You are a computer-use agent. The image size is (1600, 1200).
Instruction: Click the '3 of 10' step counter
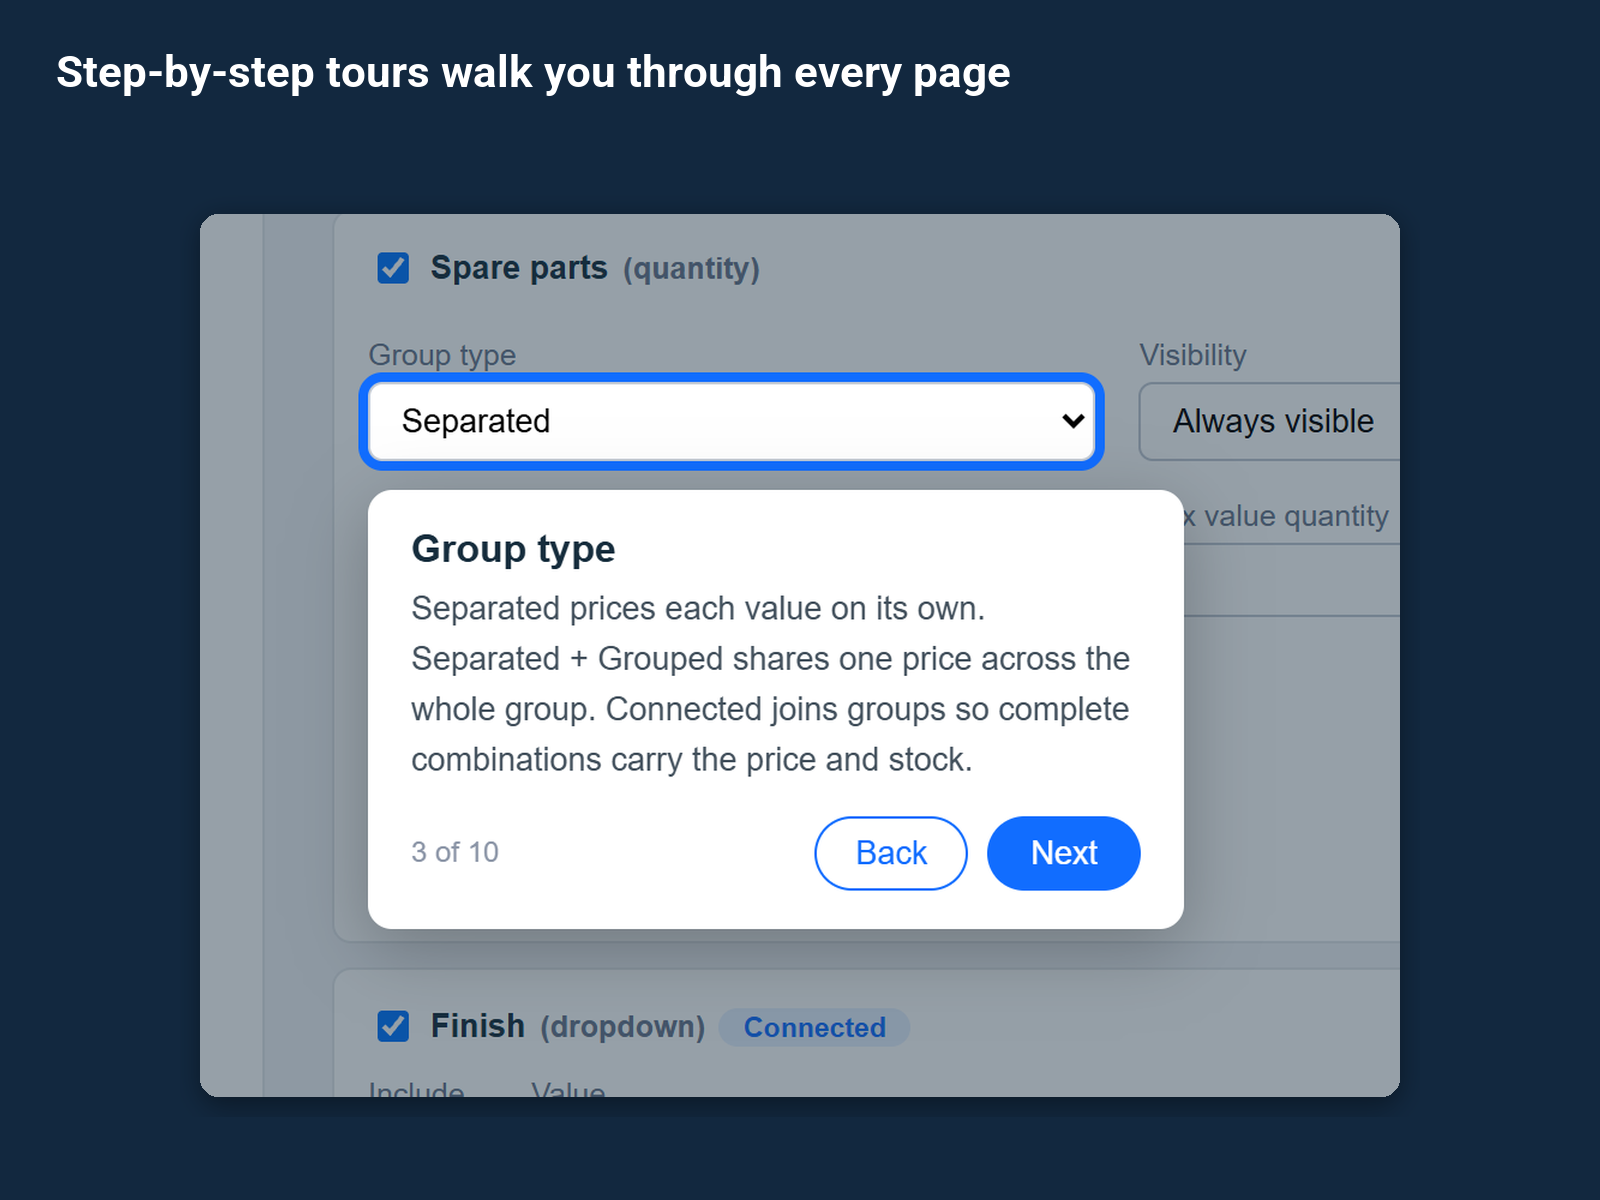(x=455, y=852)
